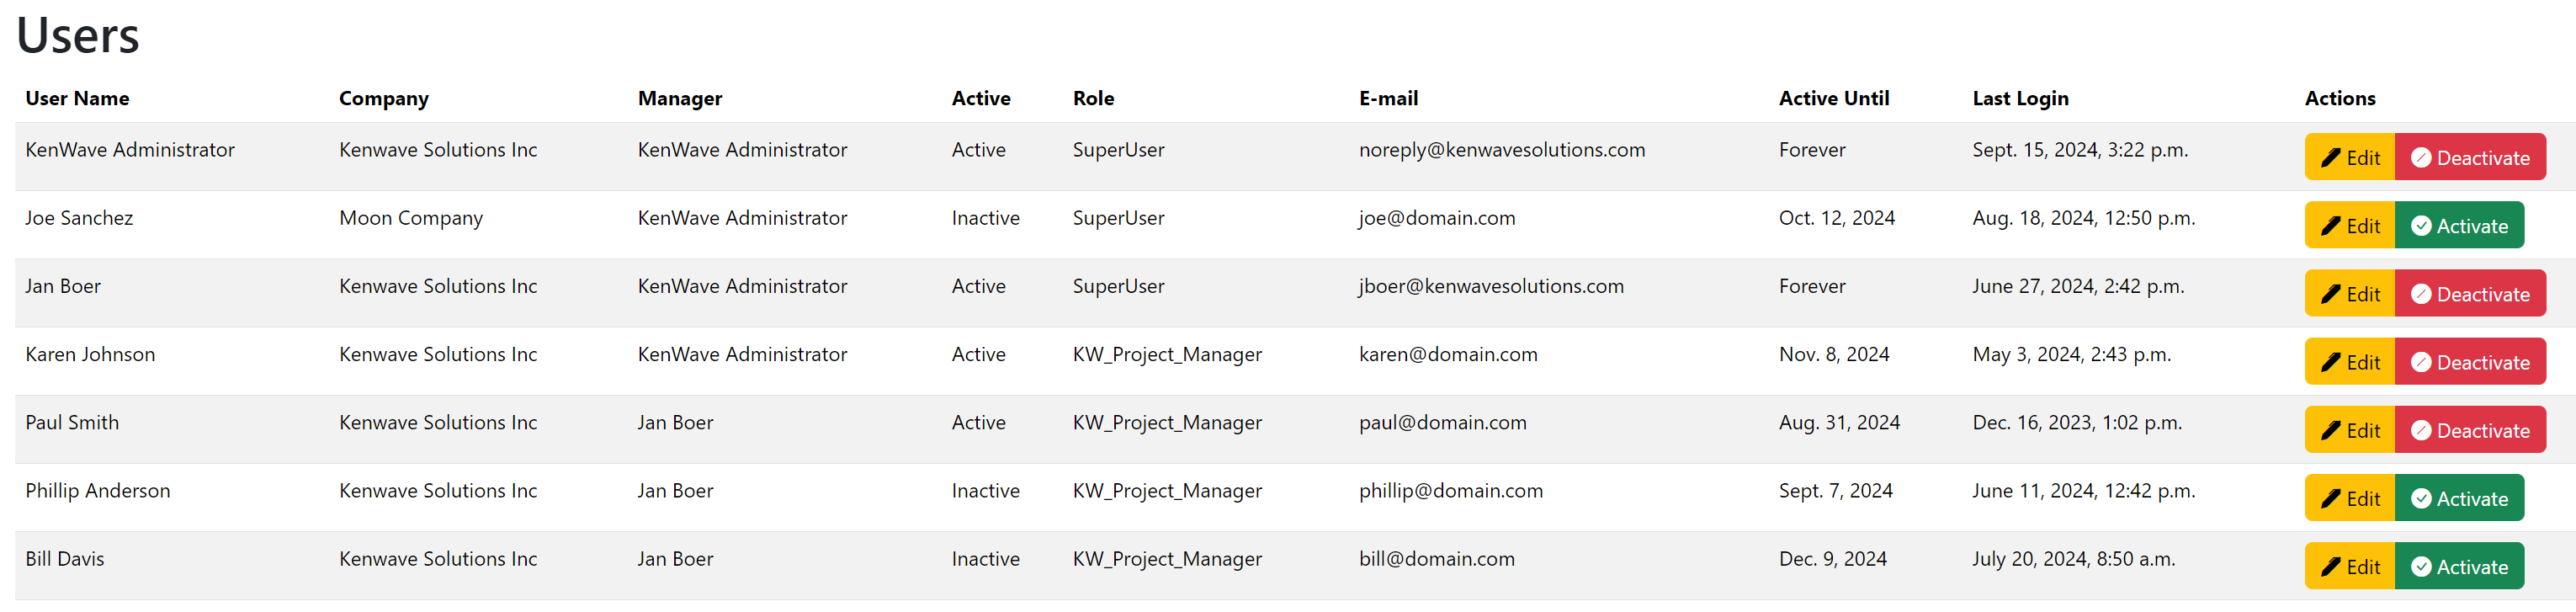This screenshot has height=612, width=2576.
Task: Click the pencil icon in KenWave Administrator's row
Action: click(x=2331, y=158)
